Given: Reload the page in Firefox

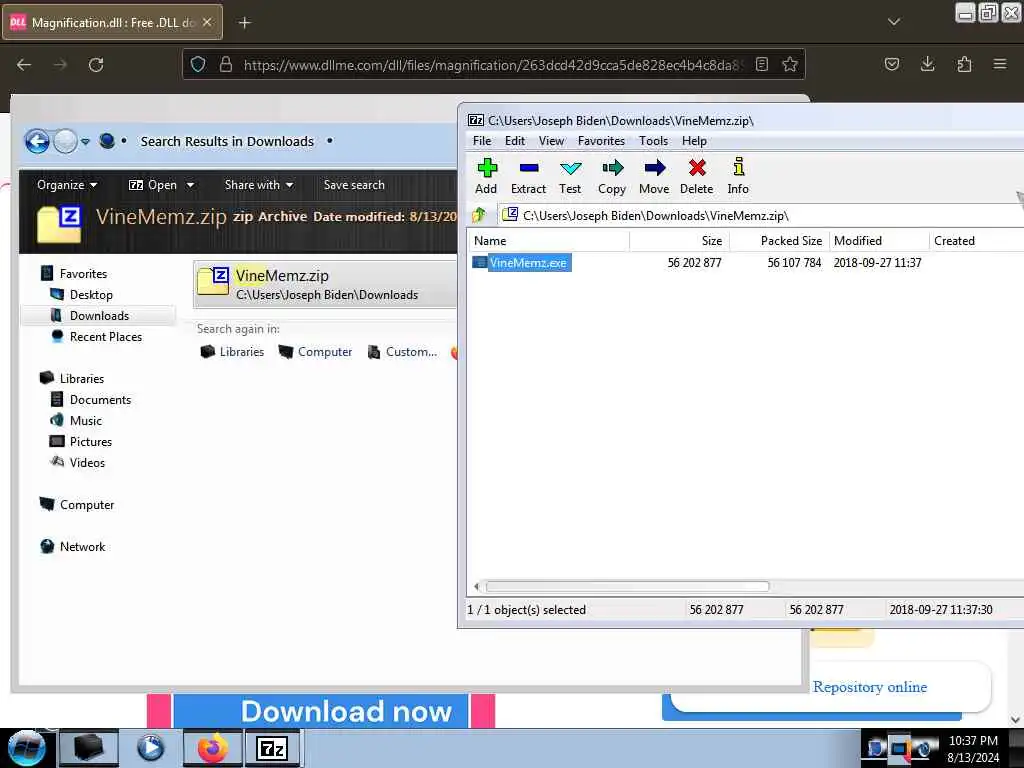Looking at the screenshot, I should pos(96,65).
